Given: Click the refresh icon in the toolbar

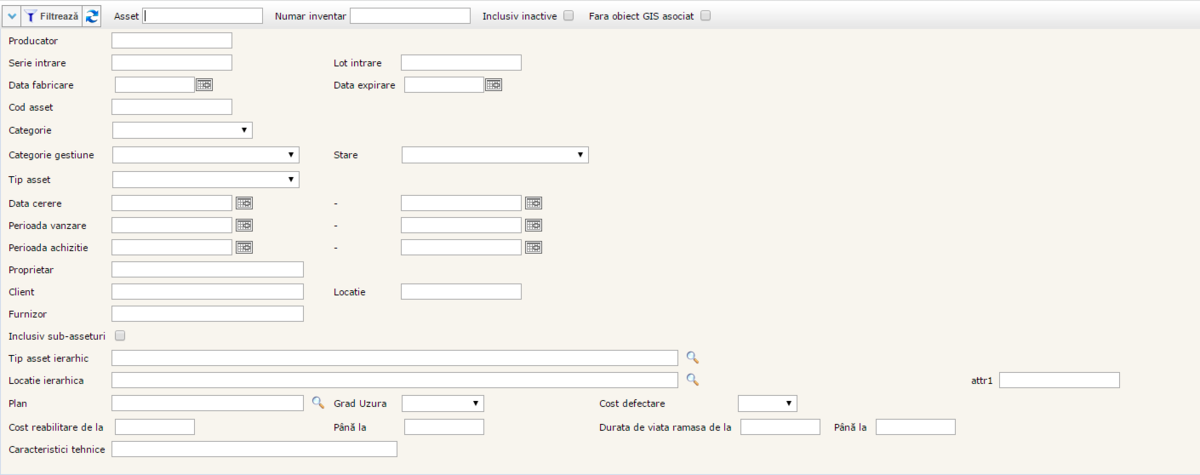Looking at the screenshot, I should [92, 16].
